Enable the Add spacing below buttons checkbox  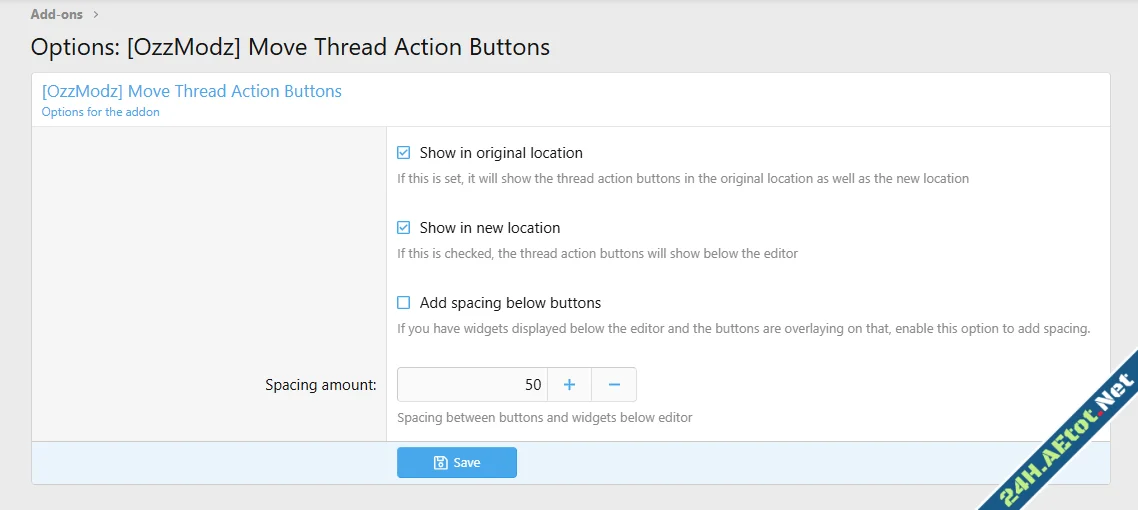(x=404, y=303)
